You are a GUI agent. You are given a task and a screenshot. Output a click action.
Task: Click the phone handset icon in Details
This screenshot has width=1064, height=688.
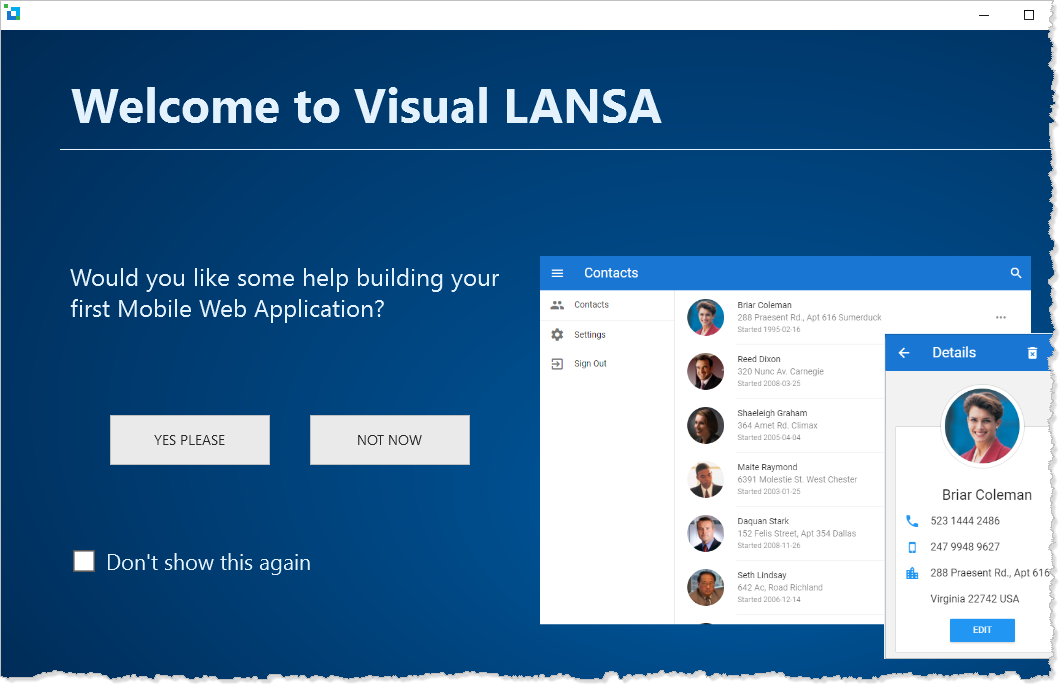click(x=912, y=521)
